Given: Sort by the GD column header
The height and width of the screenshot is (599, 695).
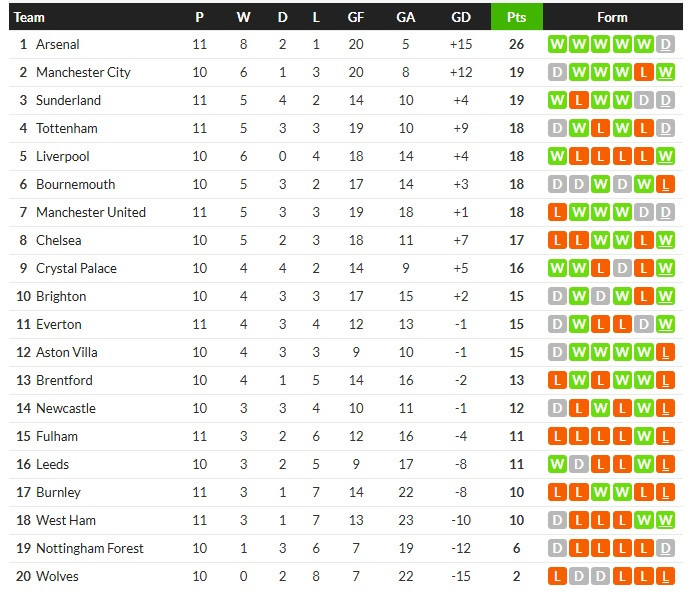Looking at the screenshot, I should point(461,17).
